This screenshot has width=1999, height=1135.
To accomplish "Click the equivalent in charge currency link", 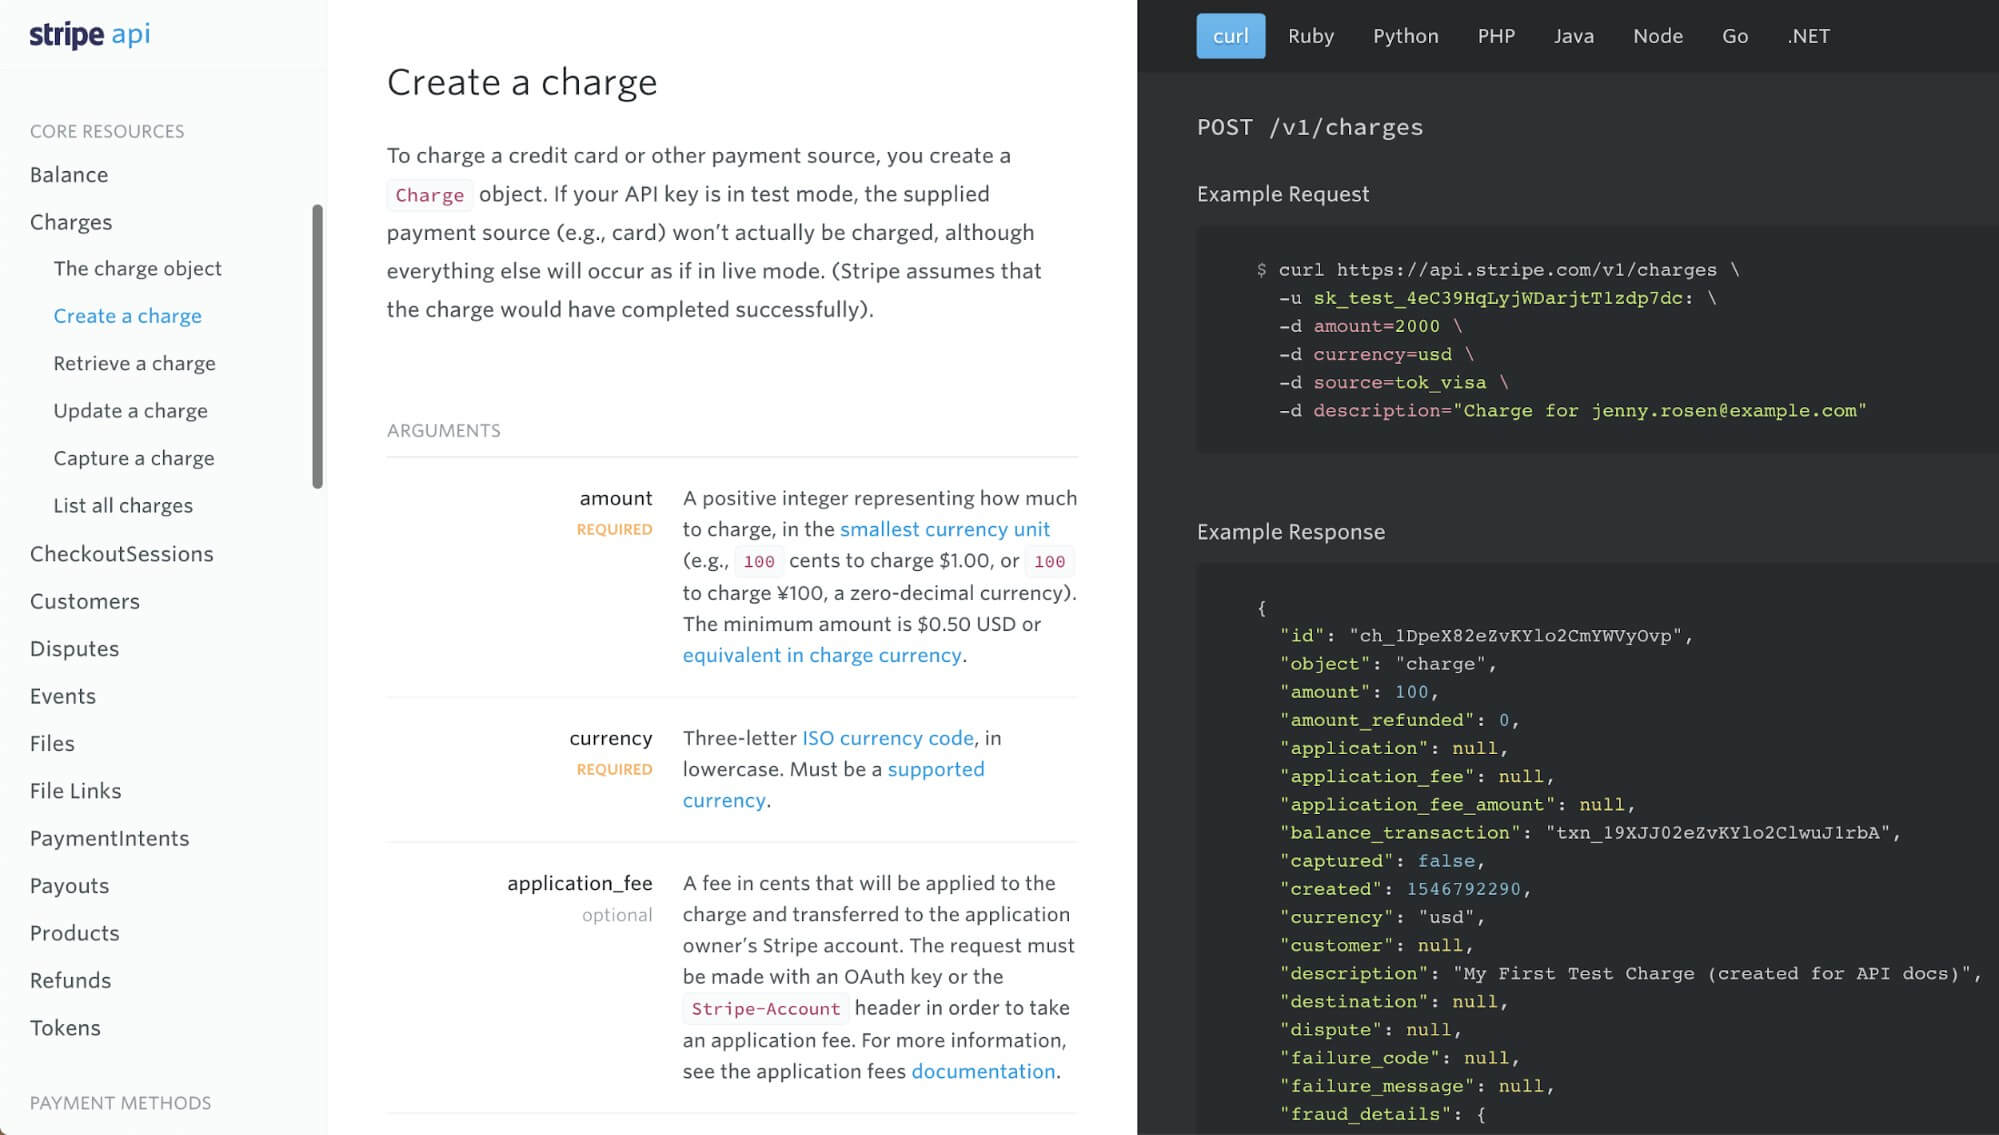I will [821, 655].
